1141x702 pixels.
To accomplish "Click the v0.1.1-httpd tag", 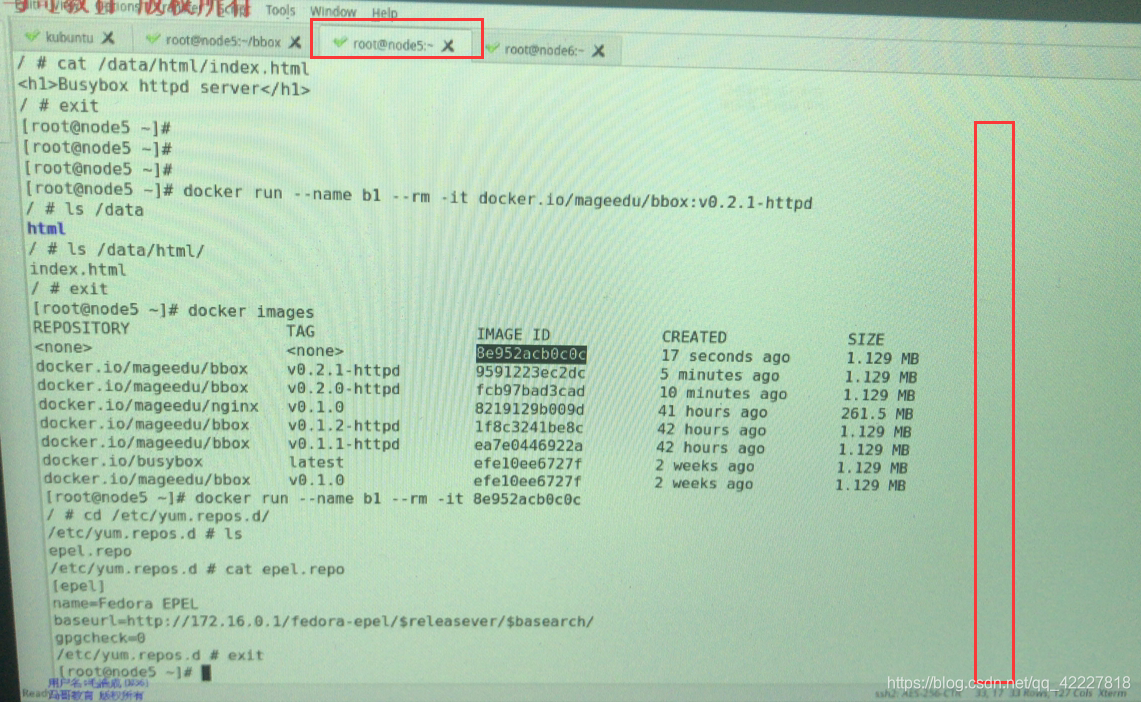I will (x=343, y=444).
